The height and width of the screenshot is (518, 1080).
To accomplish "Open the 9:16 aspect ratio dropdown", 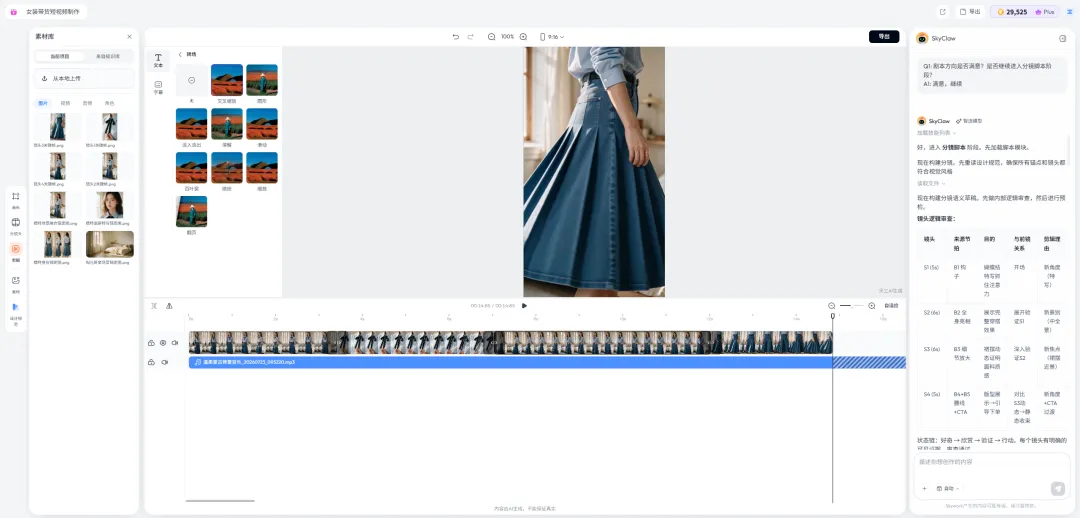I will 552,37.
